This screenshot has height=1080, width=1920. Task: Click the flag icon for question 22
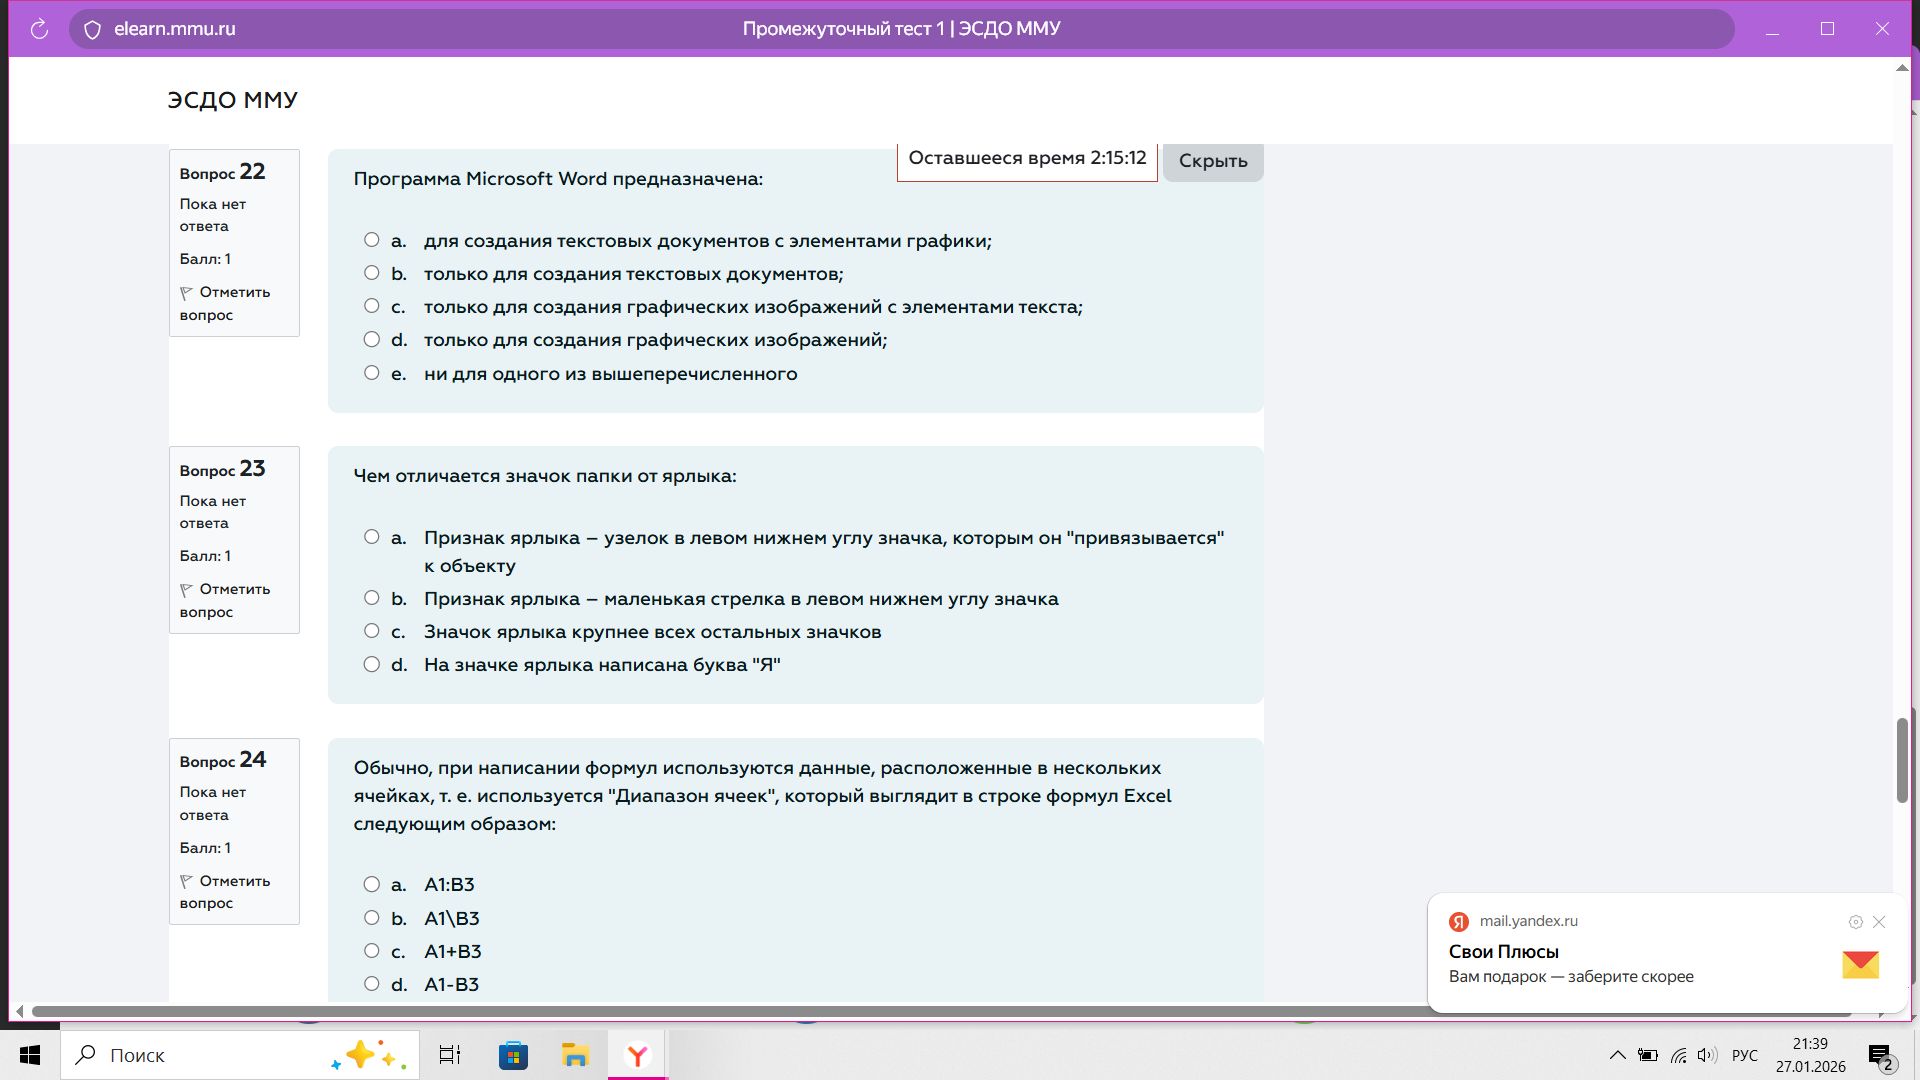pyautogui.click(x=186, y=293)
